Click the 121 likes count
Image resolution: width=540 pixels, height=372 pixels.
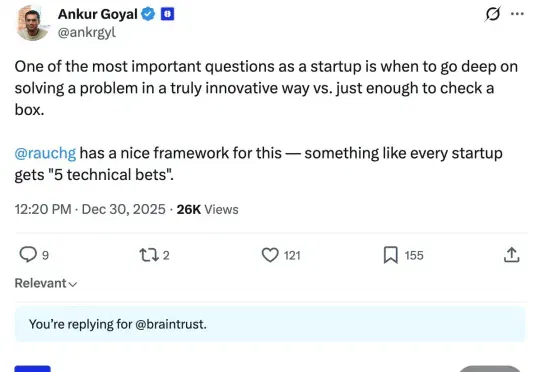(x=292, y=256)
